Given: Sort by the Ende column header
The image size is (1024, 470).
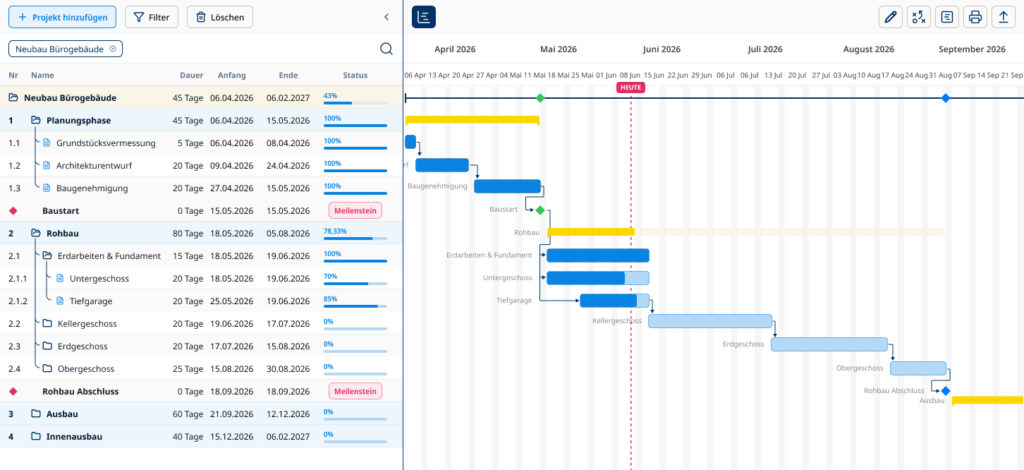Looking at the screenshot, I should click(288, 75).
